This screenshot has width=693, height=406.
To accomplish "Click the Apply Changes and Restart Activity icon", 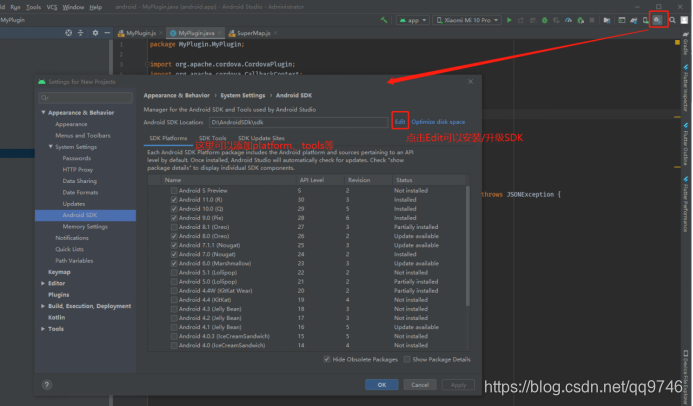I will tap(521, 20).
